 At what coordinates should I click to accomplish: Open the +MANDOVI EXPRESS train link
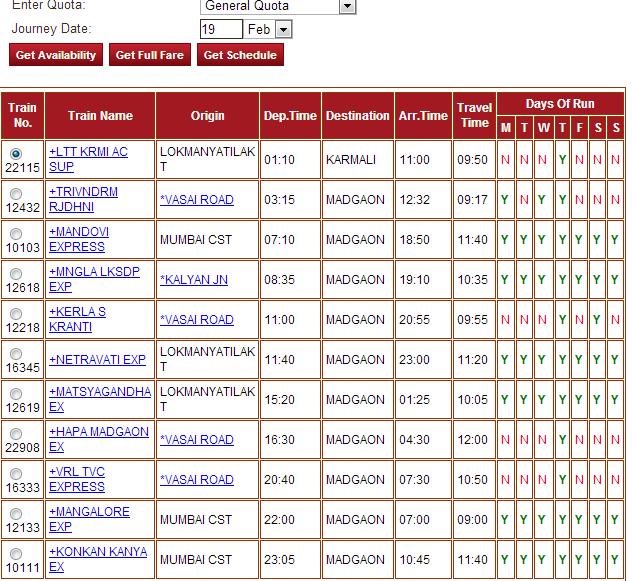tap(79, 239)
